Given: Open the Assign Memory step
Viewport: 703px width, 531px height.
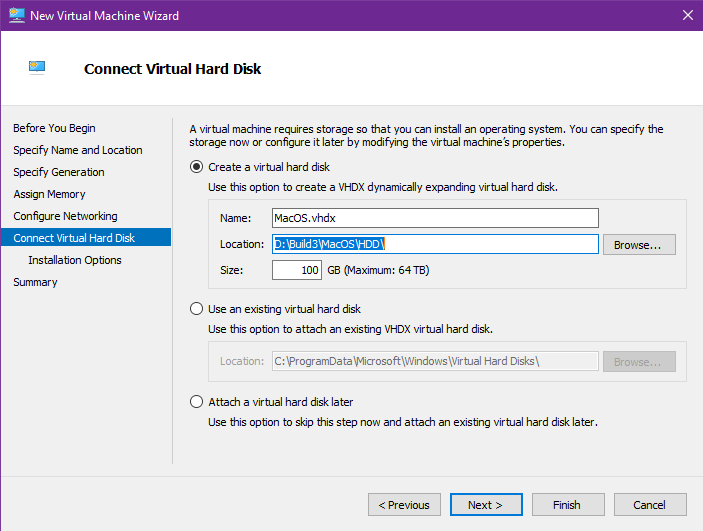Looking at the screenshot, I should tap(49, 194).
